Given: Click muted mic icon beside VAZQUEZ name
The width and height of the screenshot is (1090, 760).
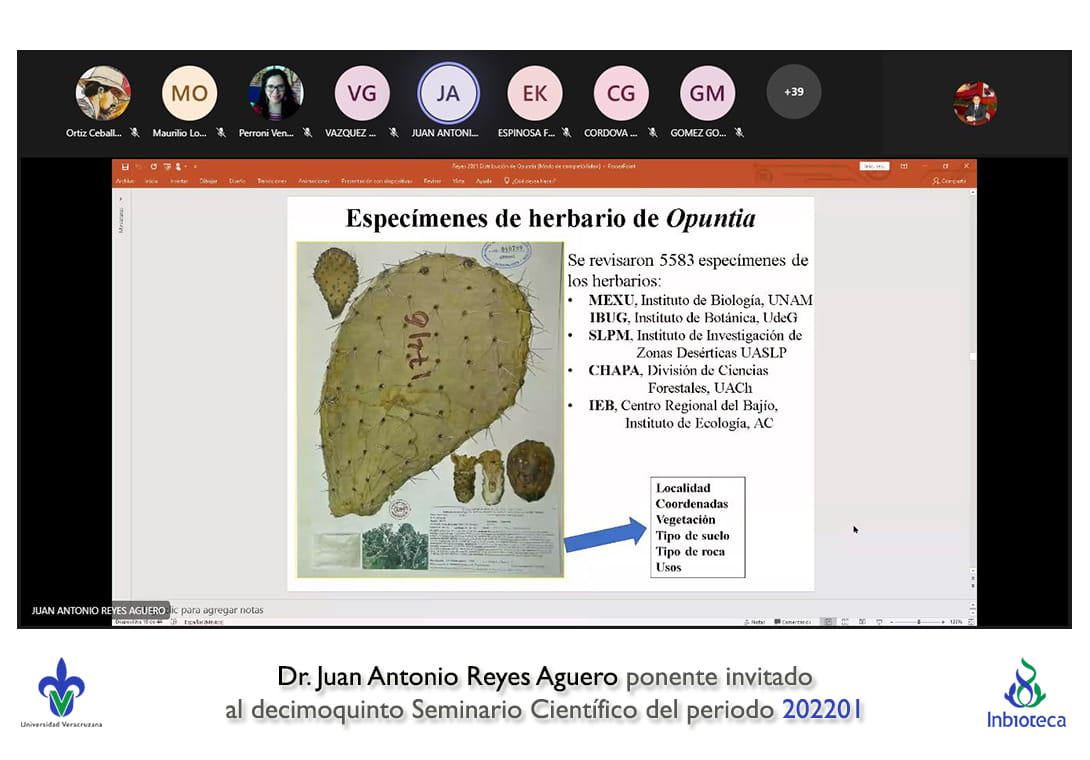Looking at the screenshot, I should (x=394, y=133).
